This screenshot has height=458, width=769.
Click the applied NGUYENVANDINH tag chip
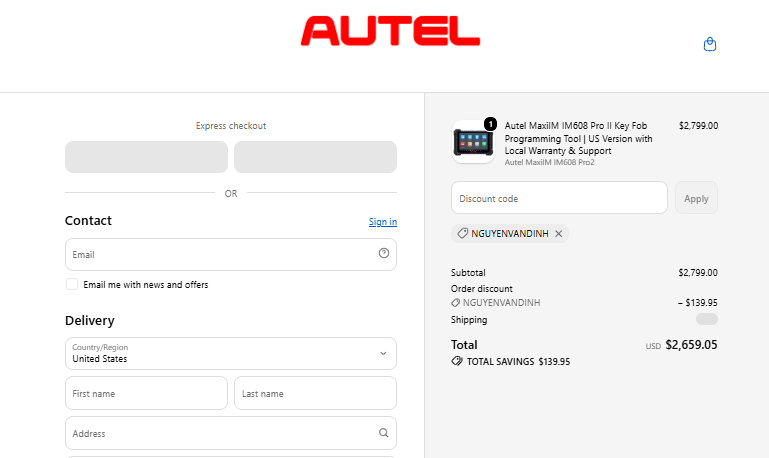click(x=510, y=234)
